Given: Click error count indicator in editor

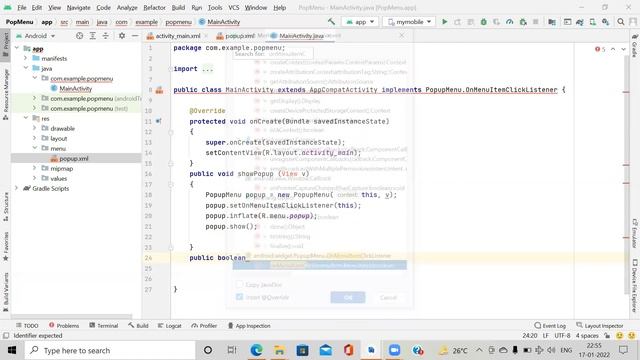Looking at the screenshot, I should [x=600, y=49].
